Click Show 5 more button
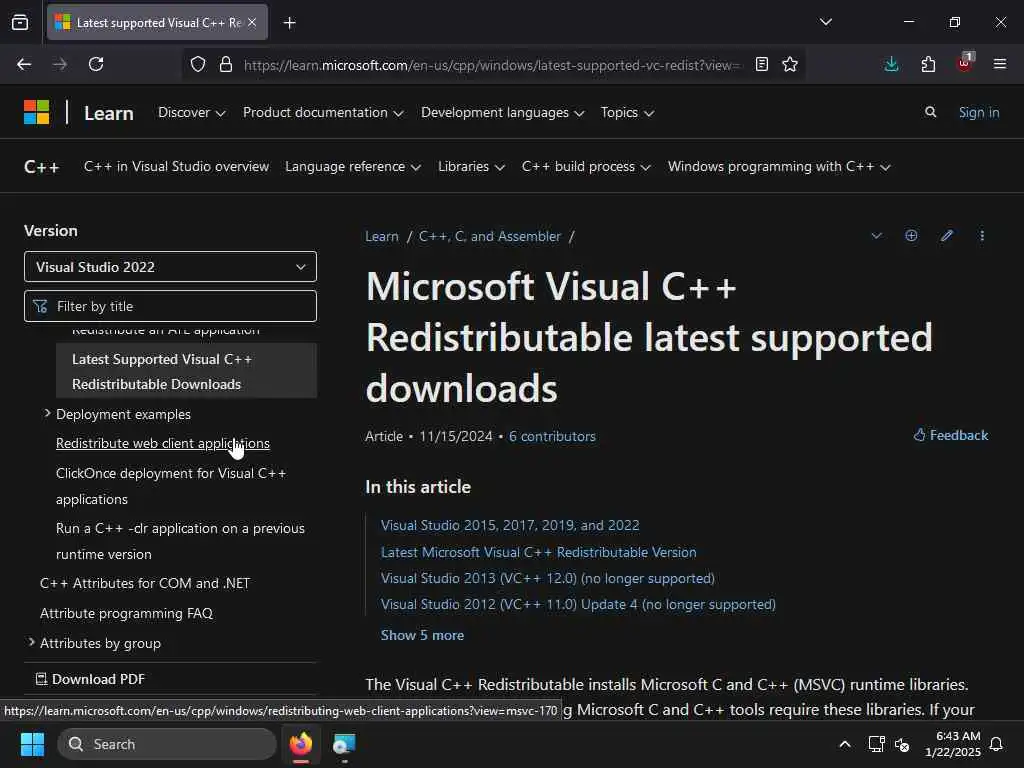This screenshot has height=768, width=1024. coord(422,635)
